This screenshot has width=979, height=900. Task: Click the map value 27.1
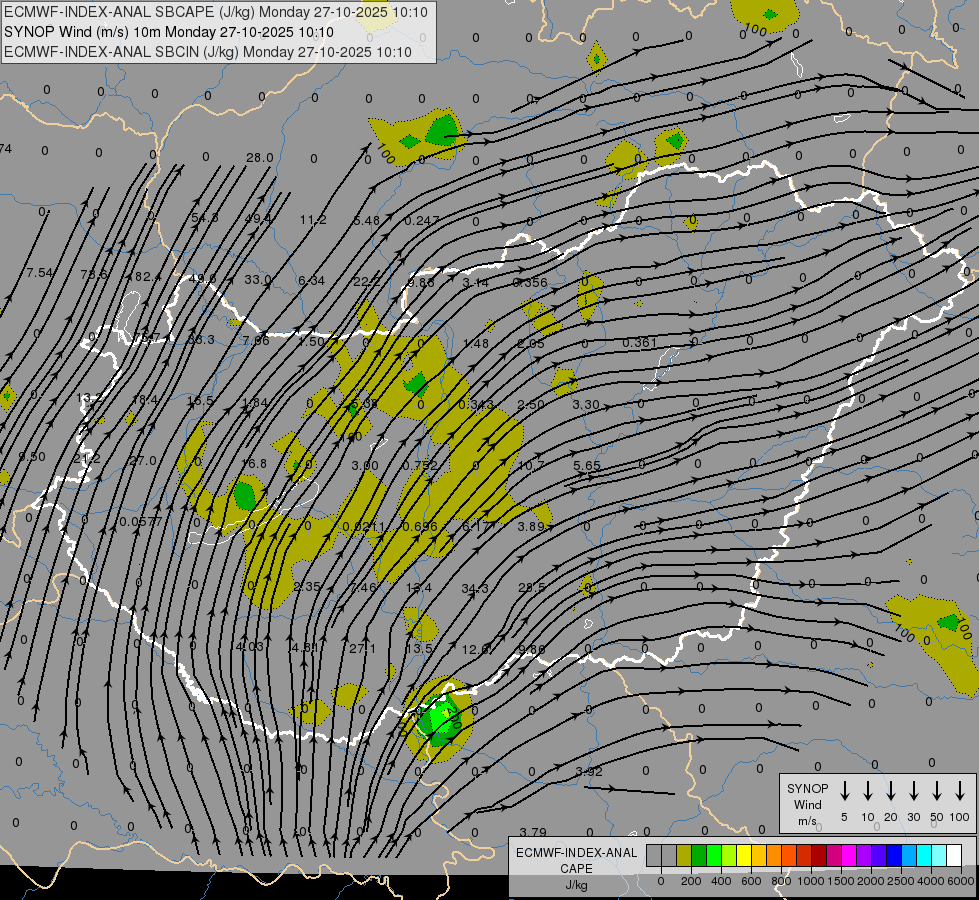362,648
